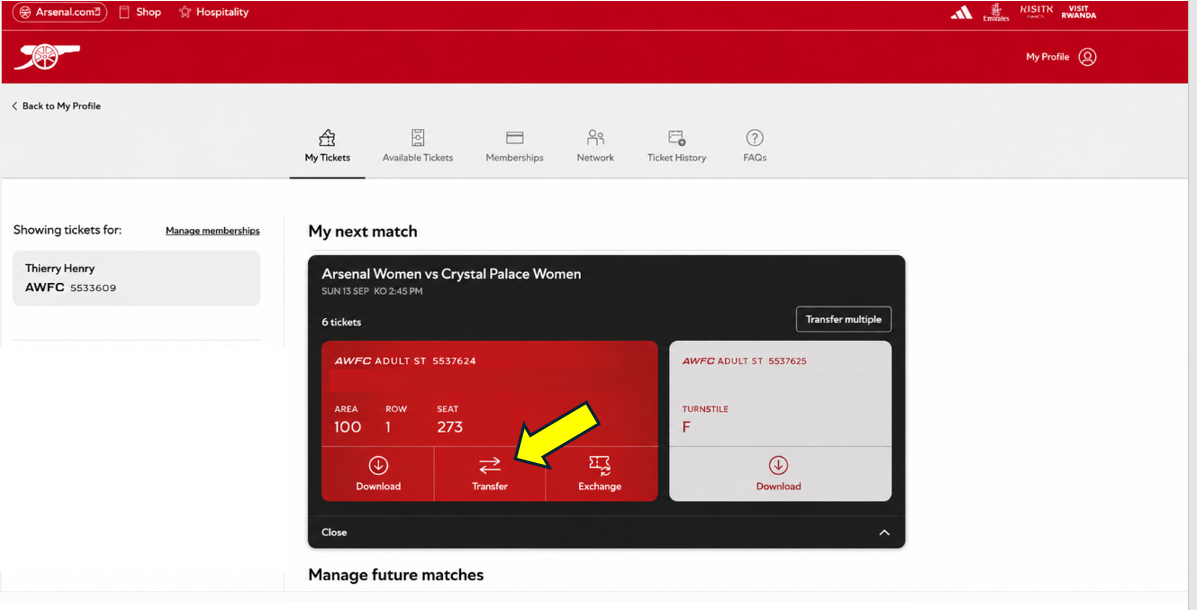The image size is (1197, 610).
Task: Open the Available Tickets tab
Action: coord(418,146)
